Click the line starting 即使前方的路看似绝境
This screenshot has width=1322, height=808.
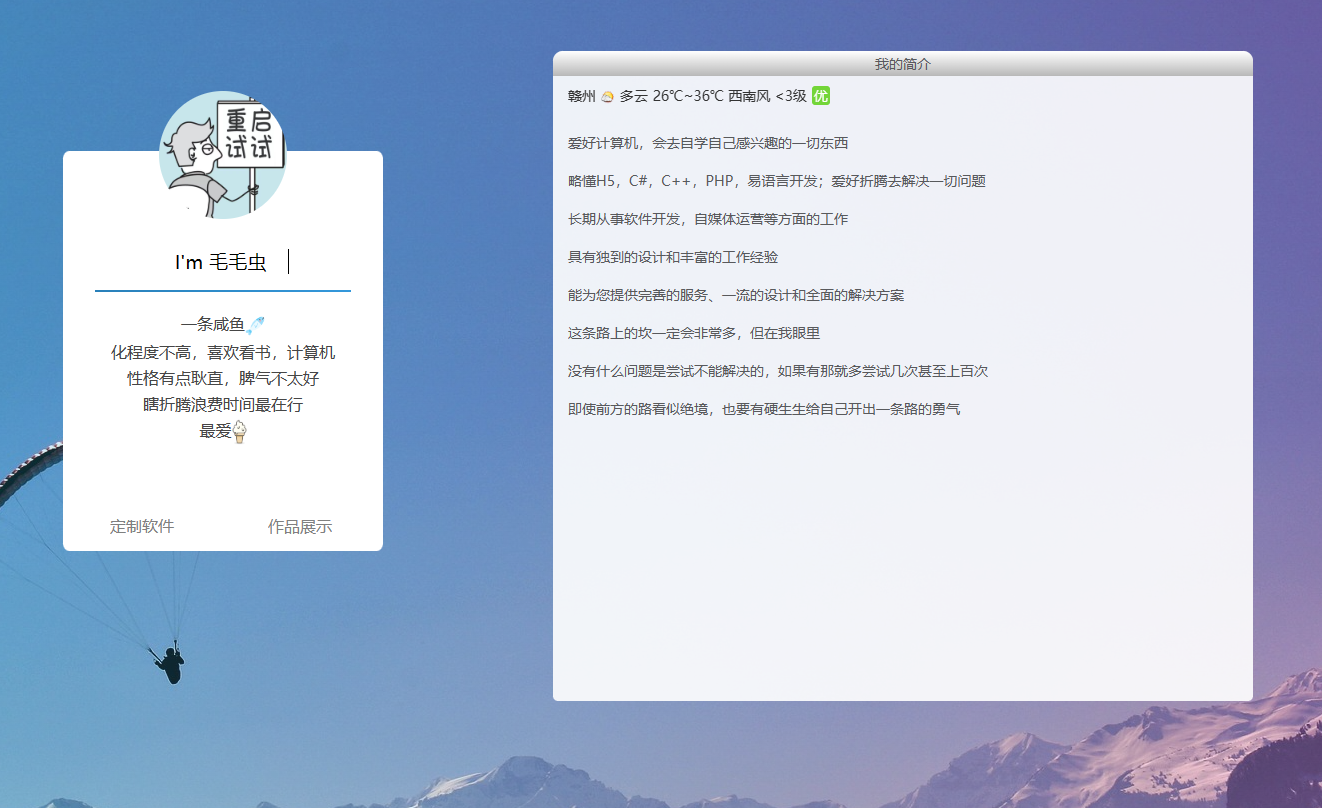[764, 409]
